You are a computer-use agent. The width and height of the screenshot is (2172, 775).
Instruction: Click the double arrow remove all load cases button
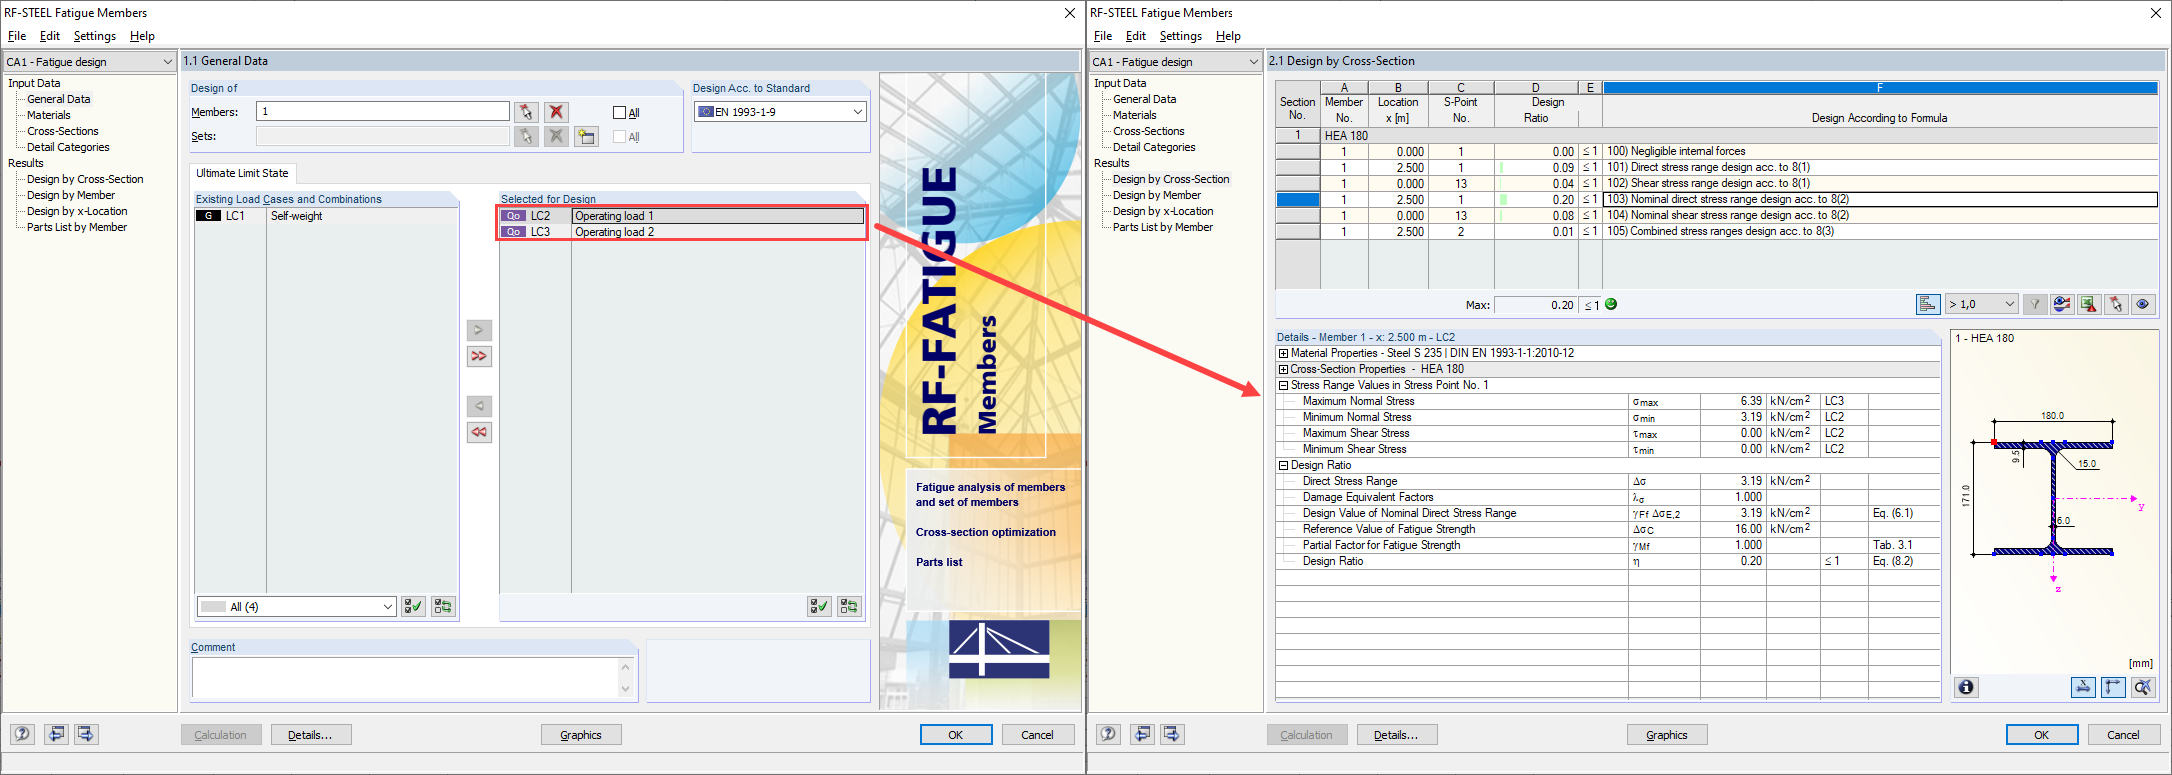(x=479, y=432)
